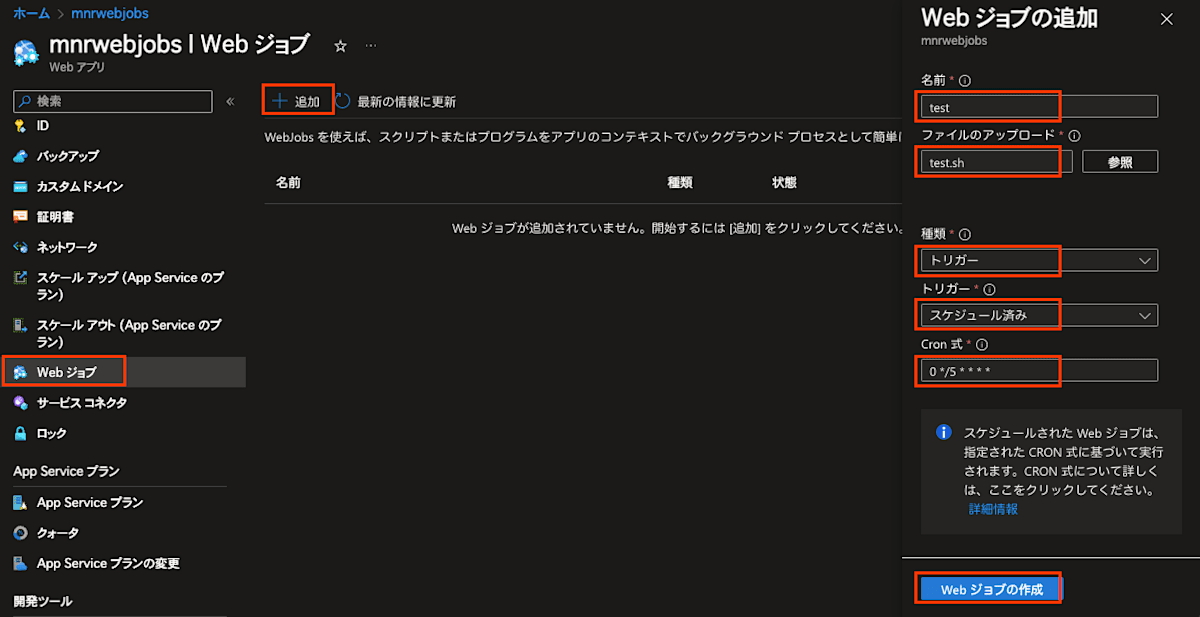Click the ID sidebar key icon
The width and height of the screenshot is (1200, 617).
click(x=19, y=126)
